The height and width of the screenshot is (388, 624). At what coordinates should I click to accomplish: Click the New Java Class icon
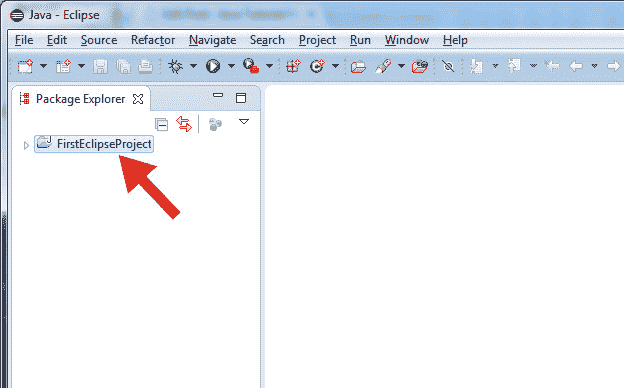(x=317, y=66)
